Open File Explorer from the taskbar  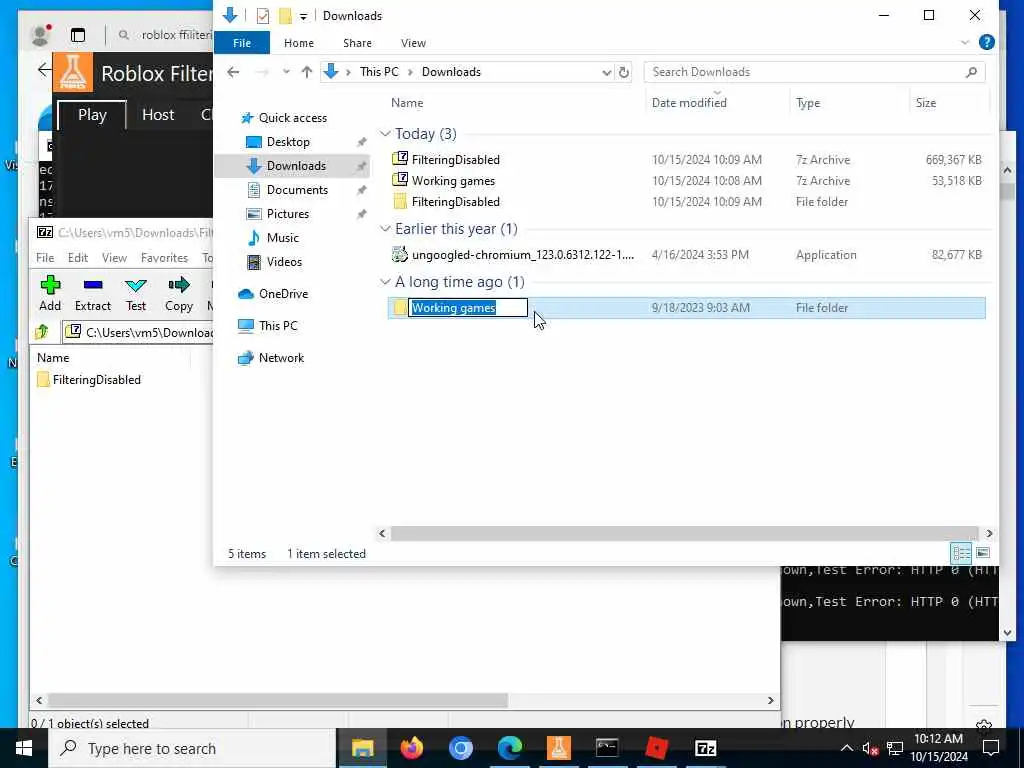tap(362, 748)
